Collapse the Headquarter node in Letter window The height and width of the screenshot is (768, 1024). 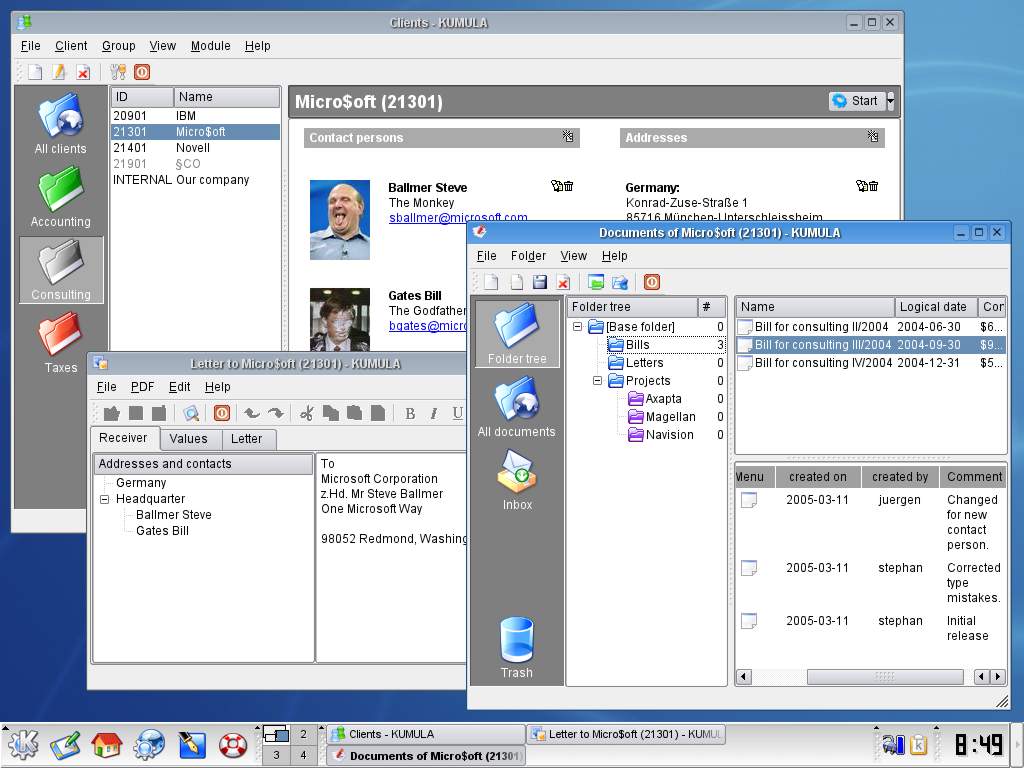104,499
